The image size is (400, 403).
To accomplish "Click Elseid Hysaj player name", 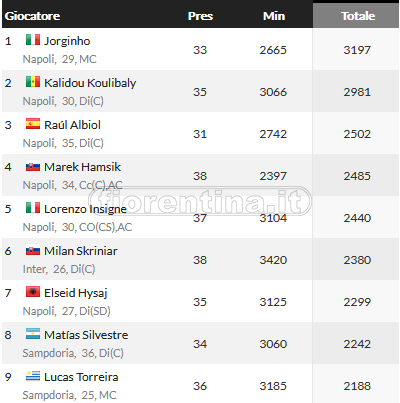I will pos(76,293).
